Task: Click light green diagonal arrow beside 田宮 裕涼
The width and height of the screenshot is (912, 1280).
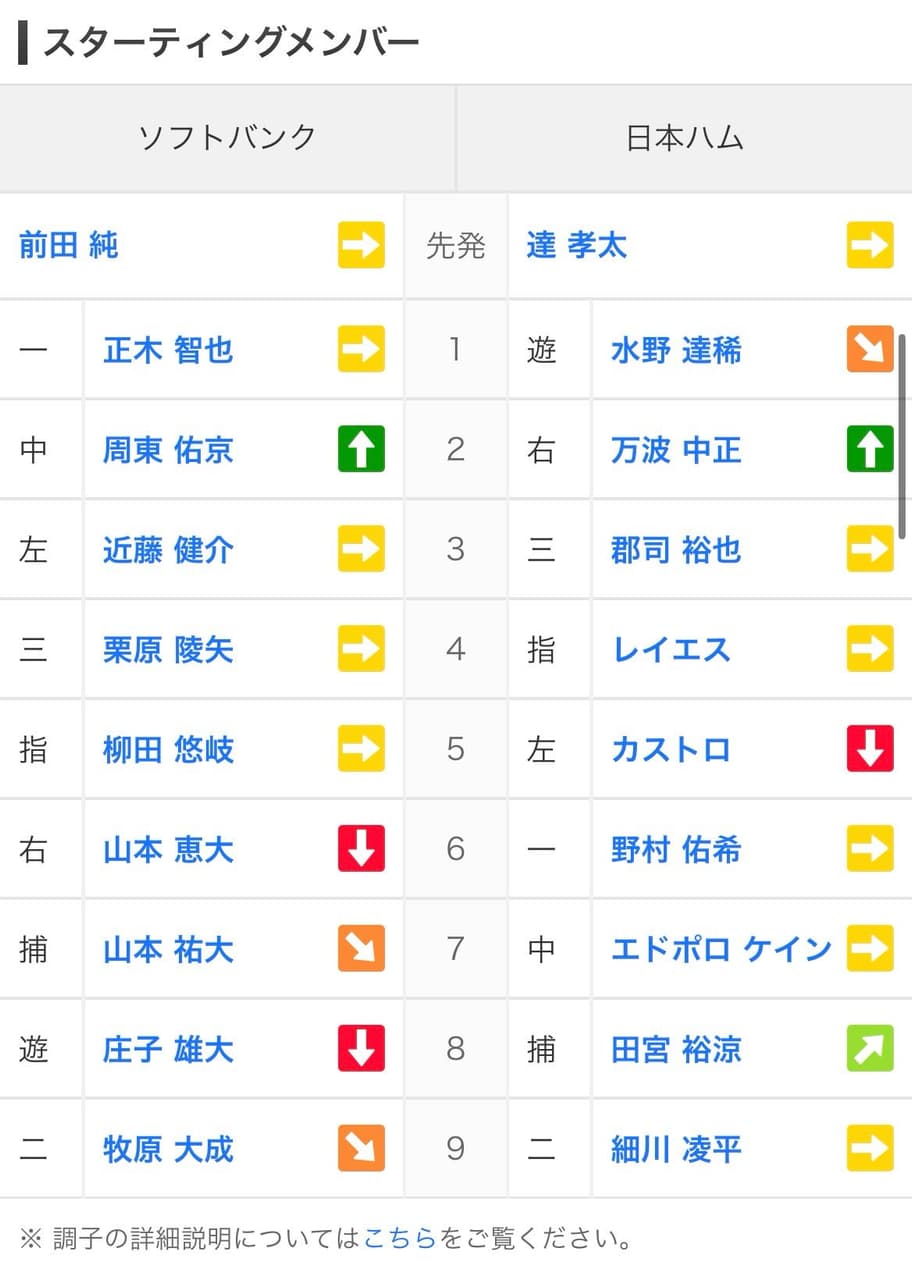Action: [x=870, y=1049]
